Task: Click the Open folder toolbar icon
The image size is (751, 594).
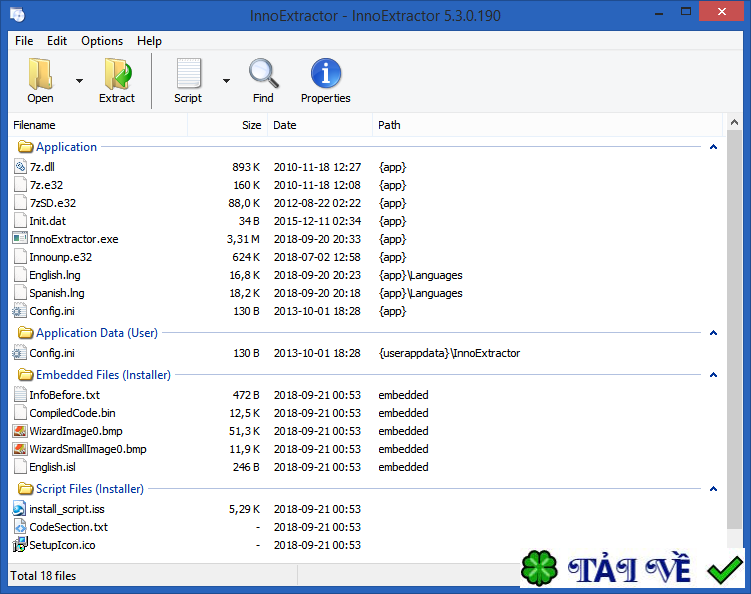Action: 40,75
